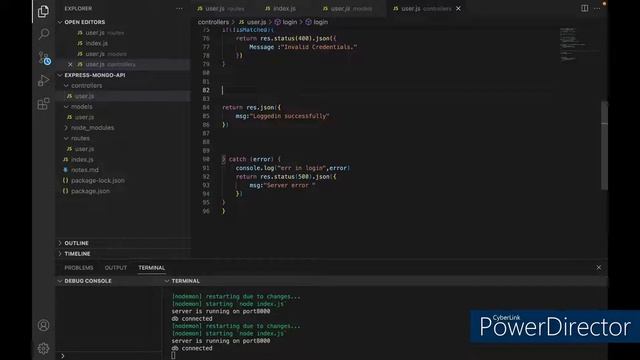Screen dimensions: 640x360
Task: Click controllers breadcrumb segment
Action: 213,22
